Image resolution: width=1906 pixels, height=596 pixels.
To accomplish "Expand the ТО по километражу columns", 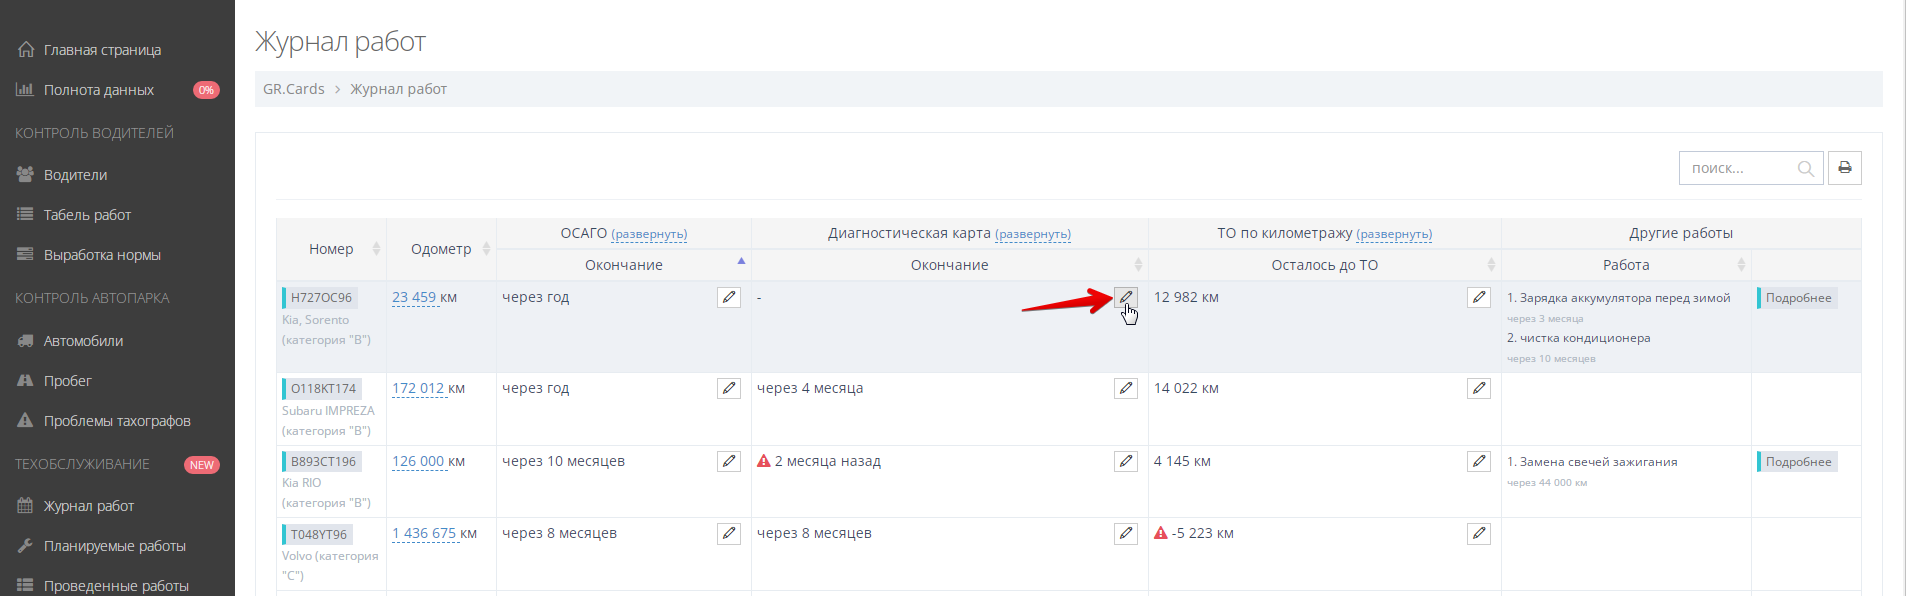I will [1393, 234].
